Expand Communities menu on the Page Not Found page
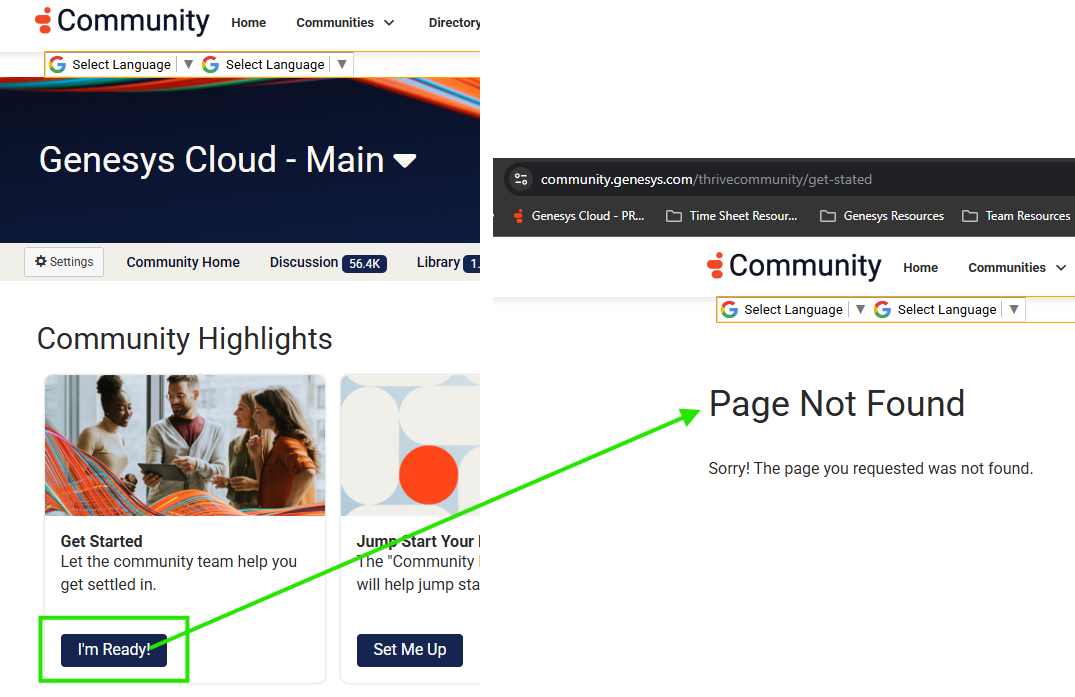The height and width of the screenshot is (697, 1075). pyautogui.click(x=1017, y=267)
